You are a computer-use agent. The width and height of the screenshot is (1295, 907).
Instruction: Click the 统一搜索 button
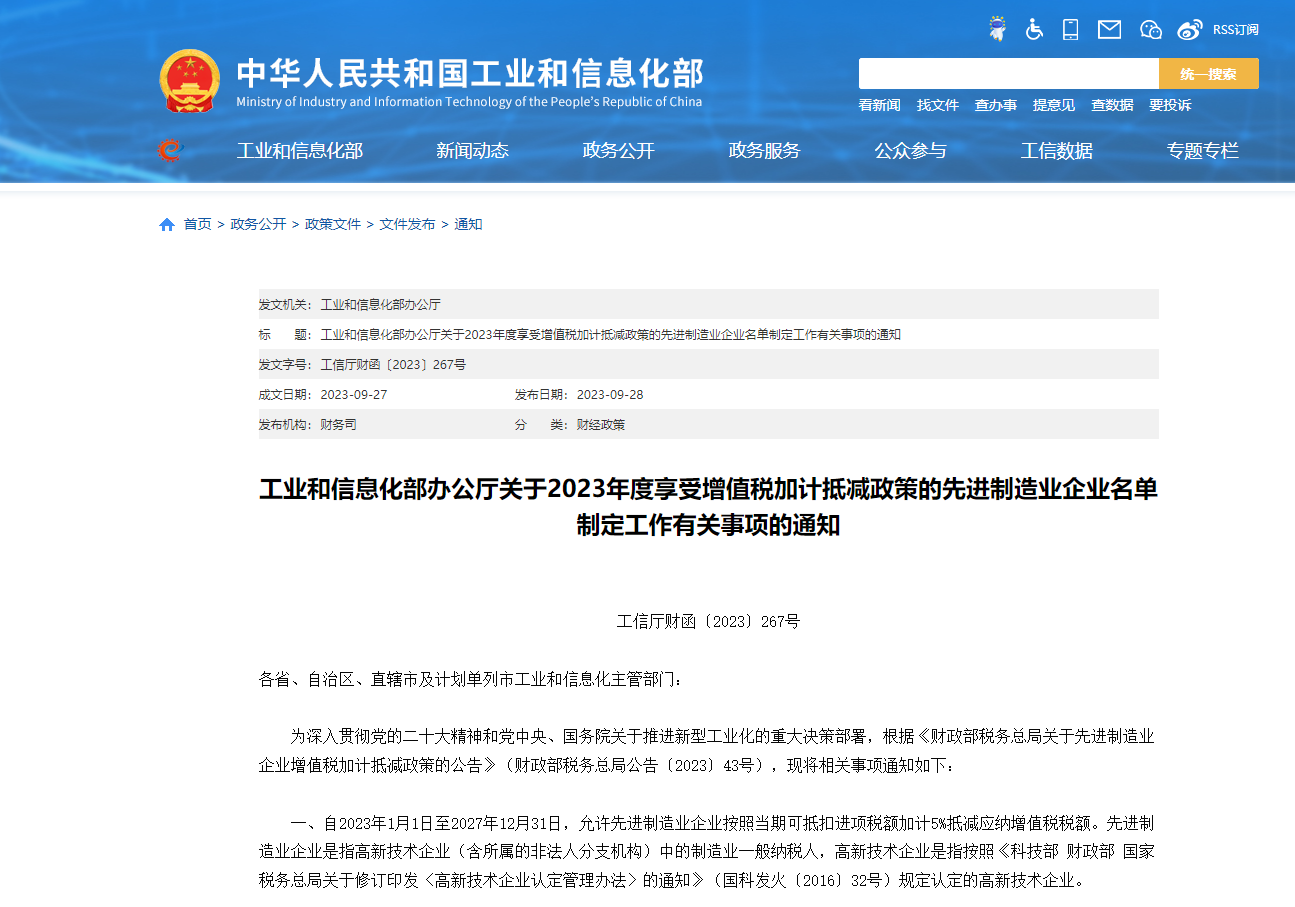click(1209, 73)
